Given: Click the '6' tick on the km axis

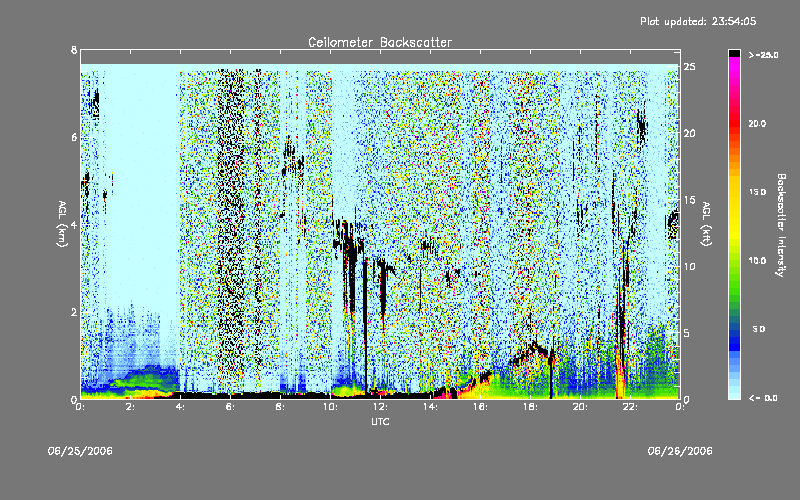Looking at the screenshot, I should (x=74, y=138).
